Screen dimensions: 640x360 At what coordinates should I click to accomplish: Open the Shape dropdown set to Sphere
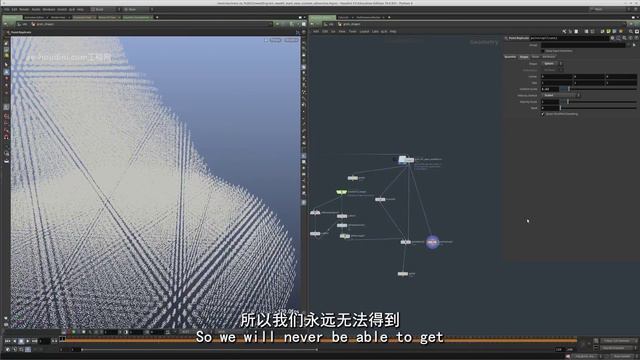(x=553, y=64)
